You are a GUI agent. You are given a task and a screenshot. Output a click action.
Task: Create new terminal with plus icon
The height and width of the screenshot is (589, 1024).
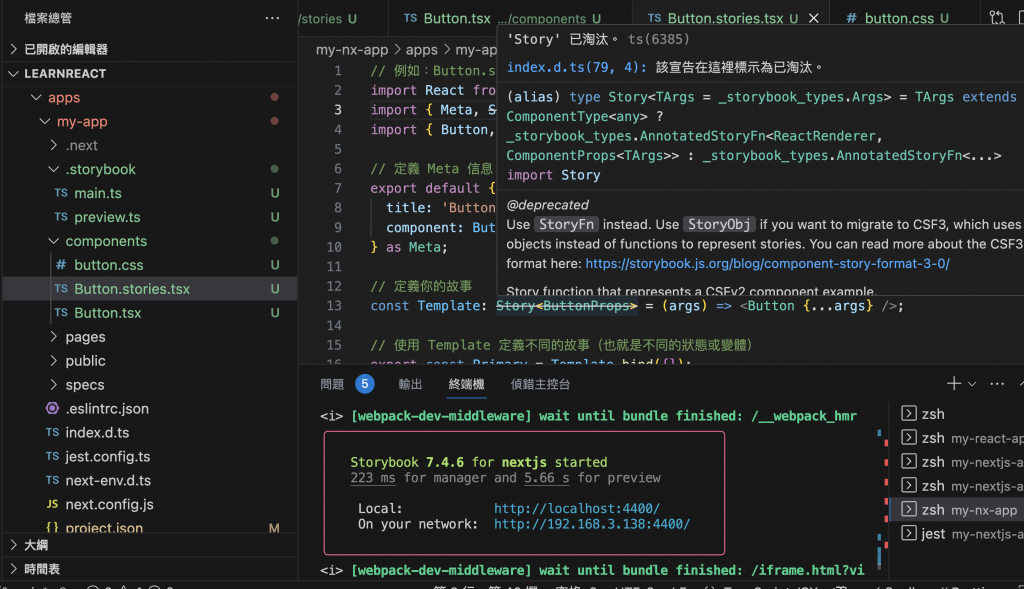[x=953, y=383]
